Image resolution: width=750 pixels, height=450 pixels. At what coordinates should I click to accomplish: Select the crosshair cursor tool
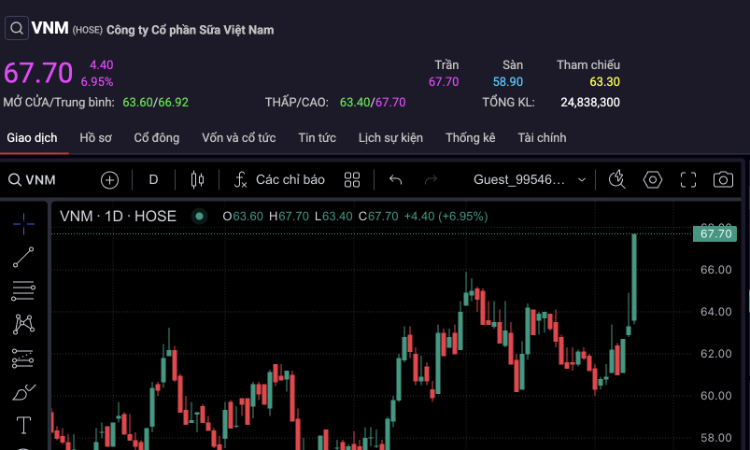pos(23,223)
